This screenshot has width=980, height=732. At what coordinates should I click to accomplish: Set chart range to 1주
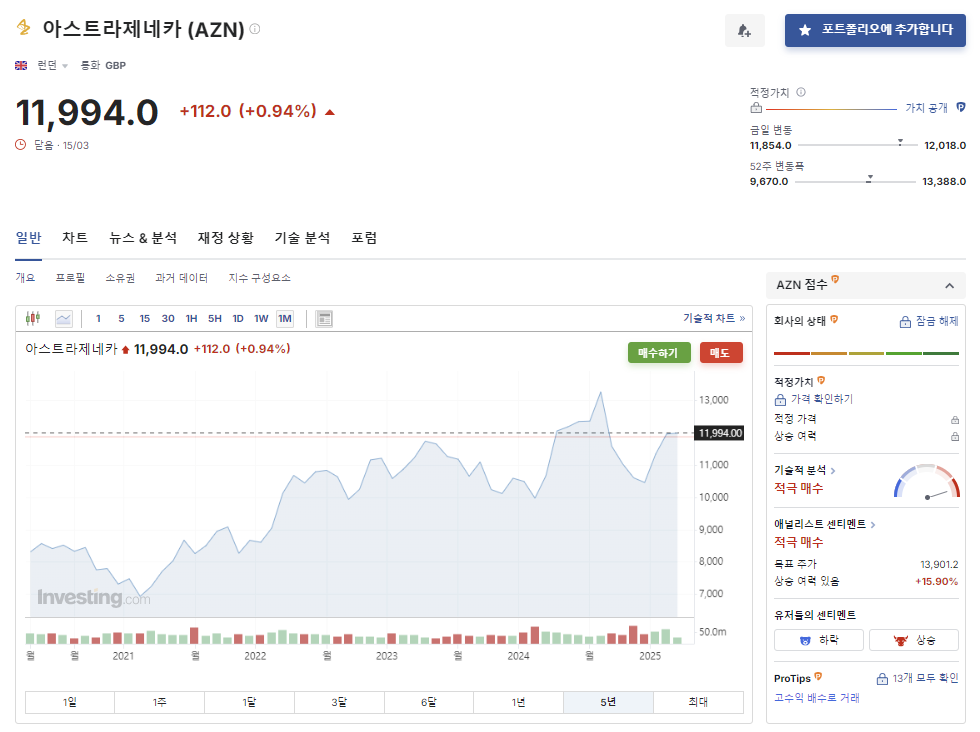[x=159, y=702]
